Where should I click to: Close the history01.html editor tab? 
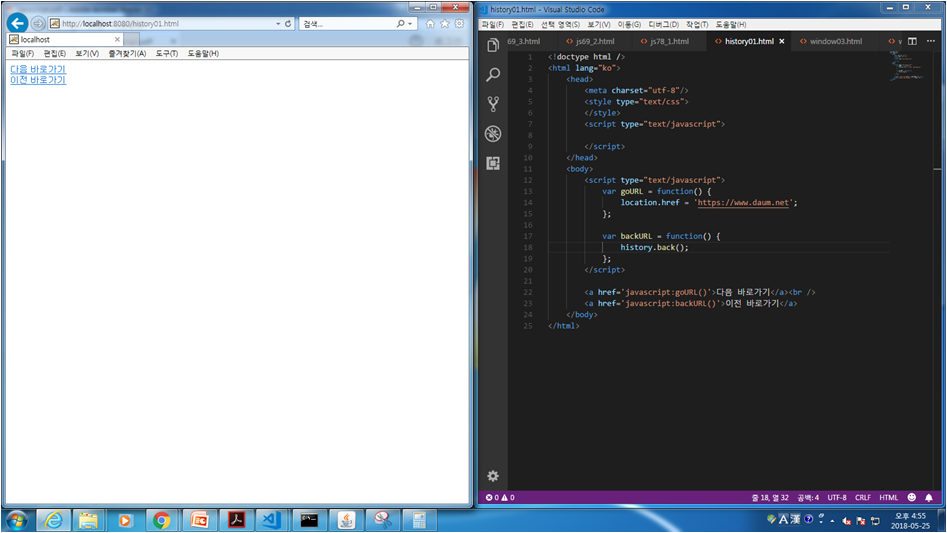click(782, 41)
